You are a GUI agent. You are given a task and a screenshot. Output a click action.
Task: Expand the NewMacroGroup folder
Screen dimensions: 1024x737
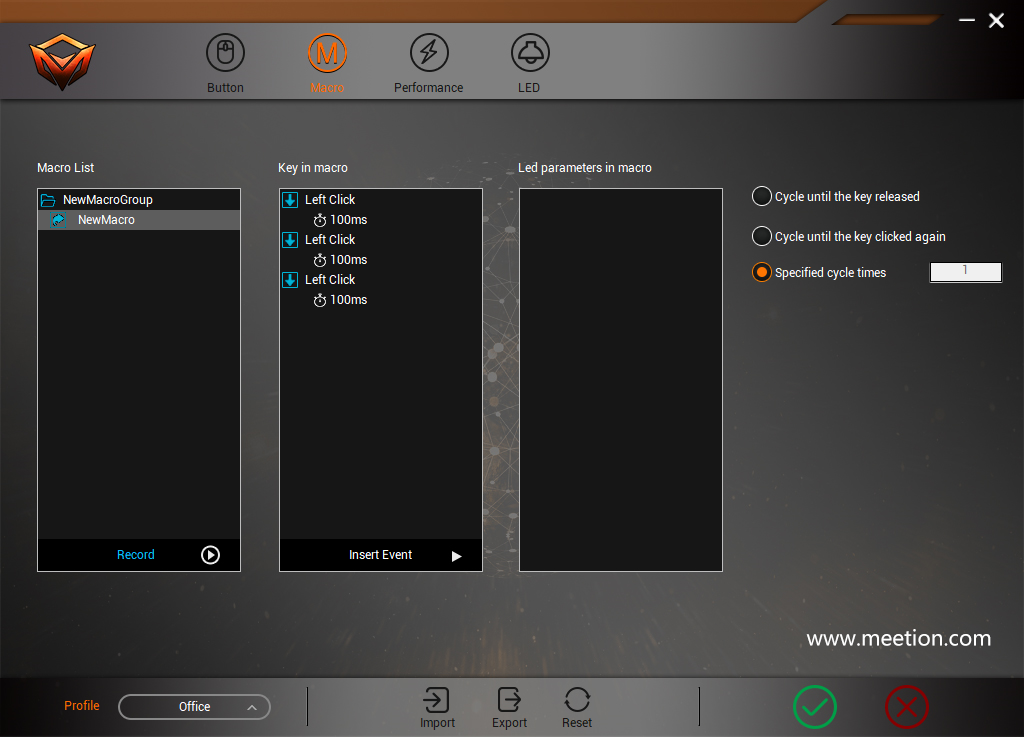pyautogui.click(x=47, y=199)
